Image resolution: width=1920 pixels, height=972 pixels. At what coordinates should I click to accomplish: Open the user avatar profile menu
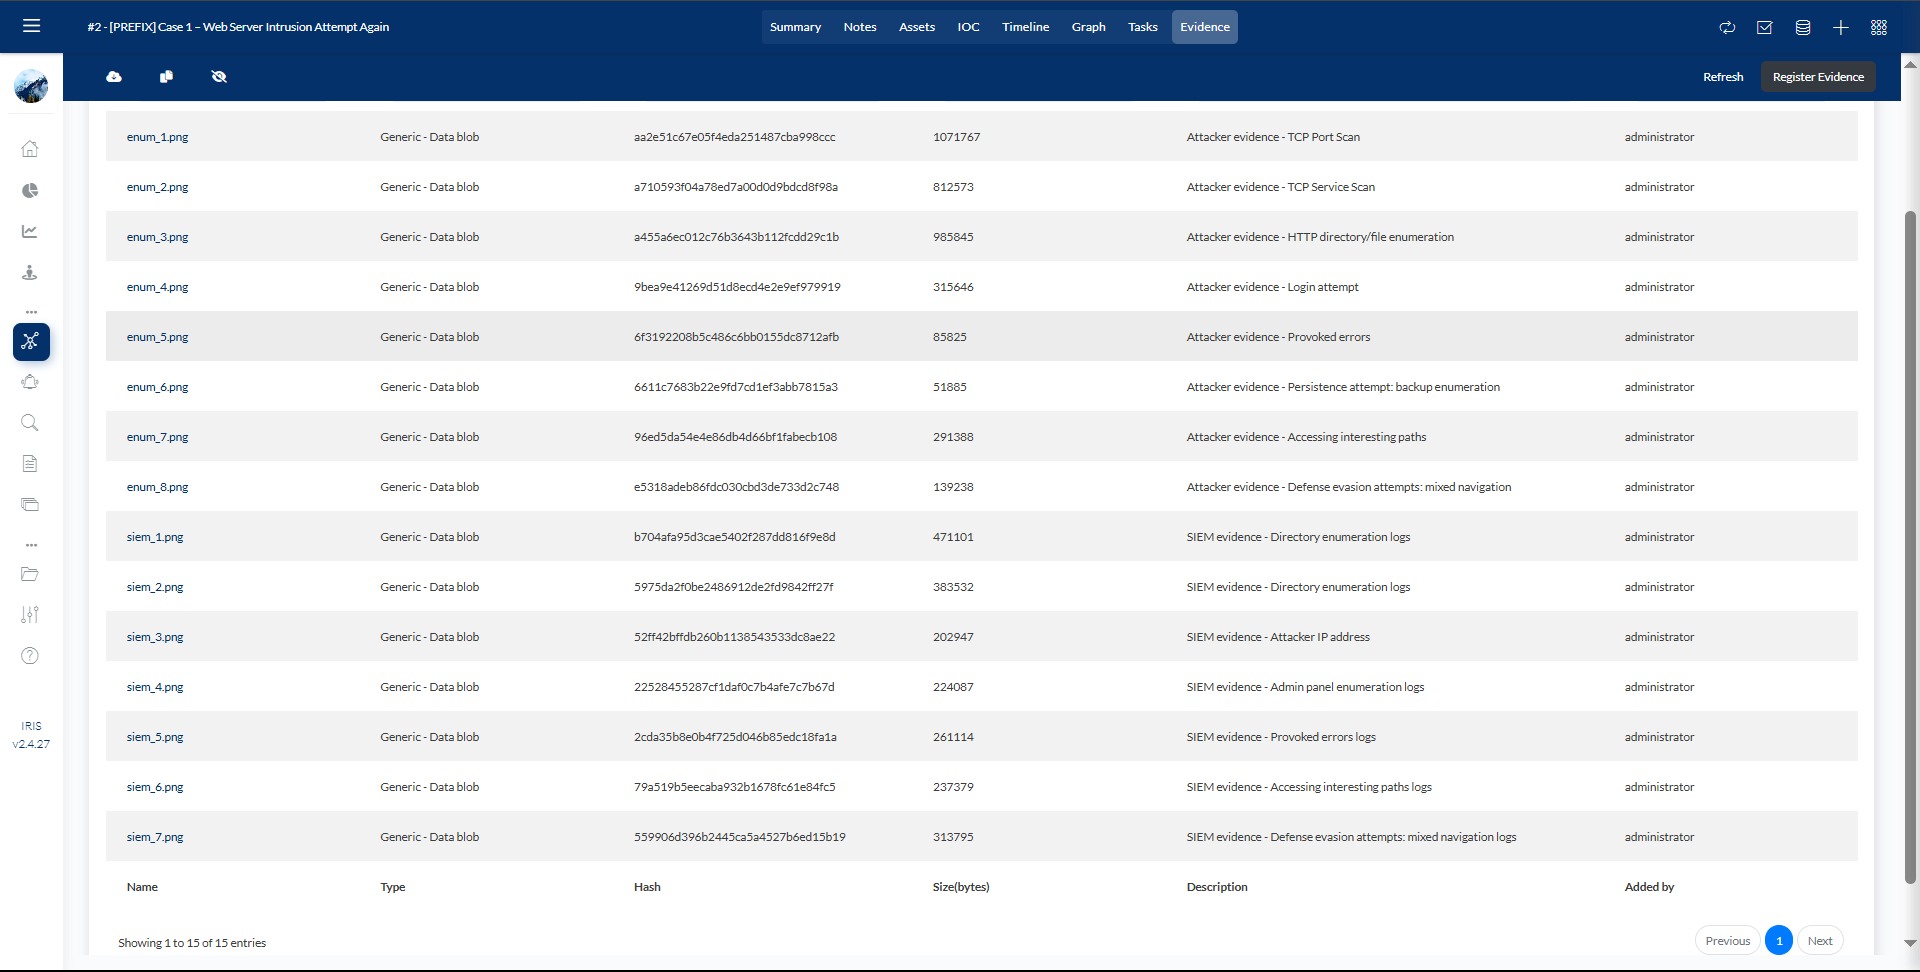click(31, 86)
